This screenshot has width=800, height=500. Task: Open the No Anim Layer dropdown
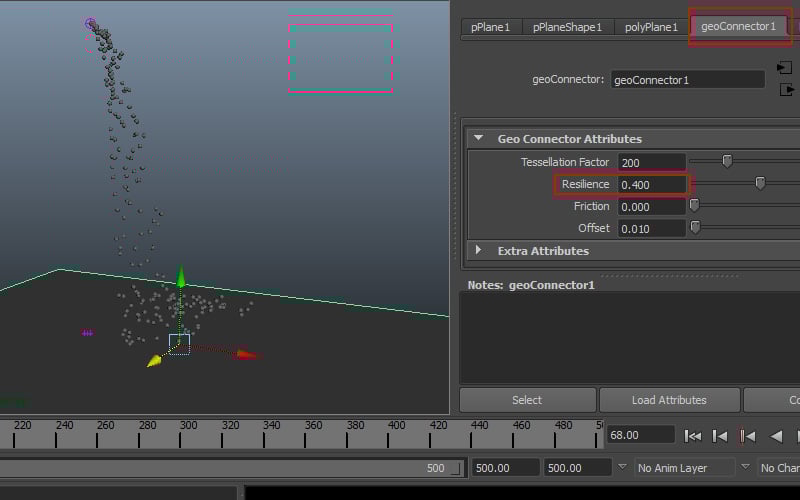[685, 468]
